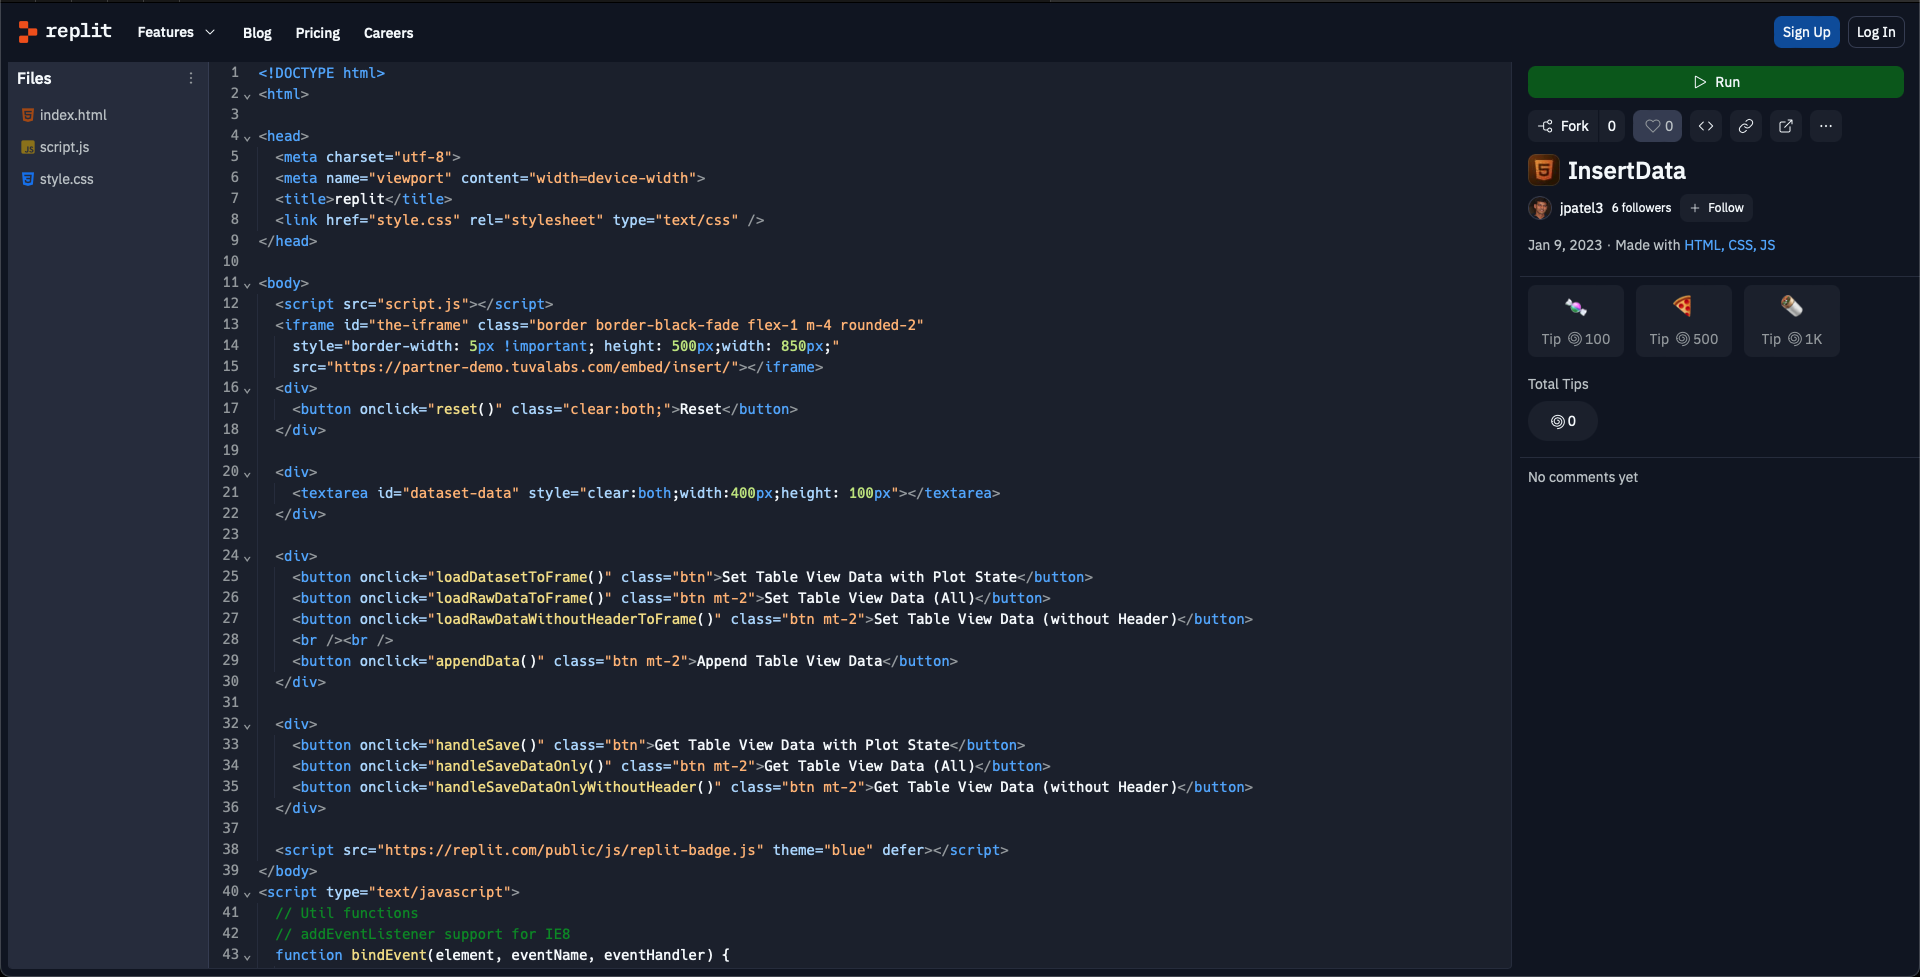
Task: Fold the script block at line 40
Action: [247, 894]
